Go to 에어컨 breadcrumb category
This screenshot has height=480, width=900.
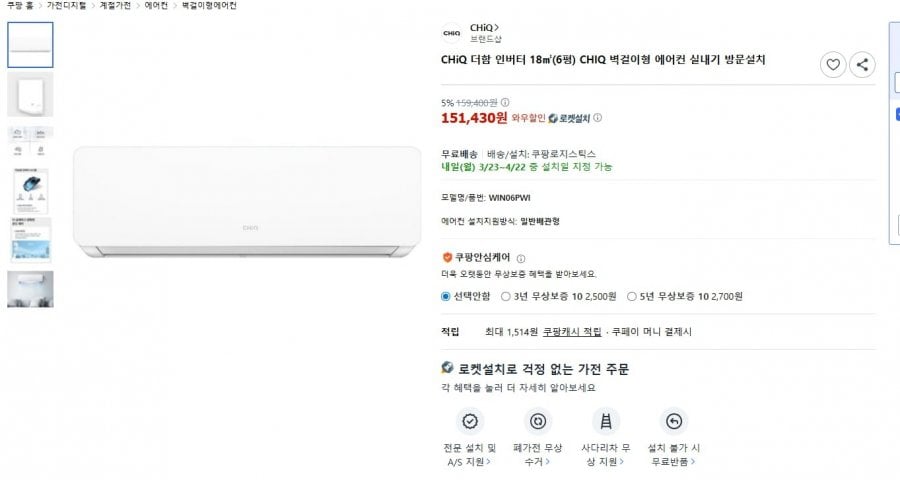156,6
